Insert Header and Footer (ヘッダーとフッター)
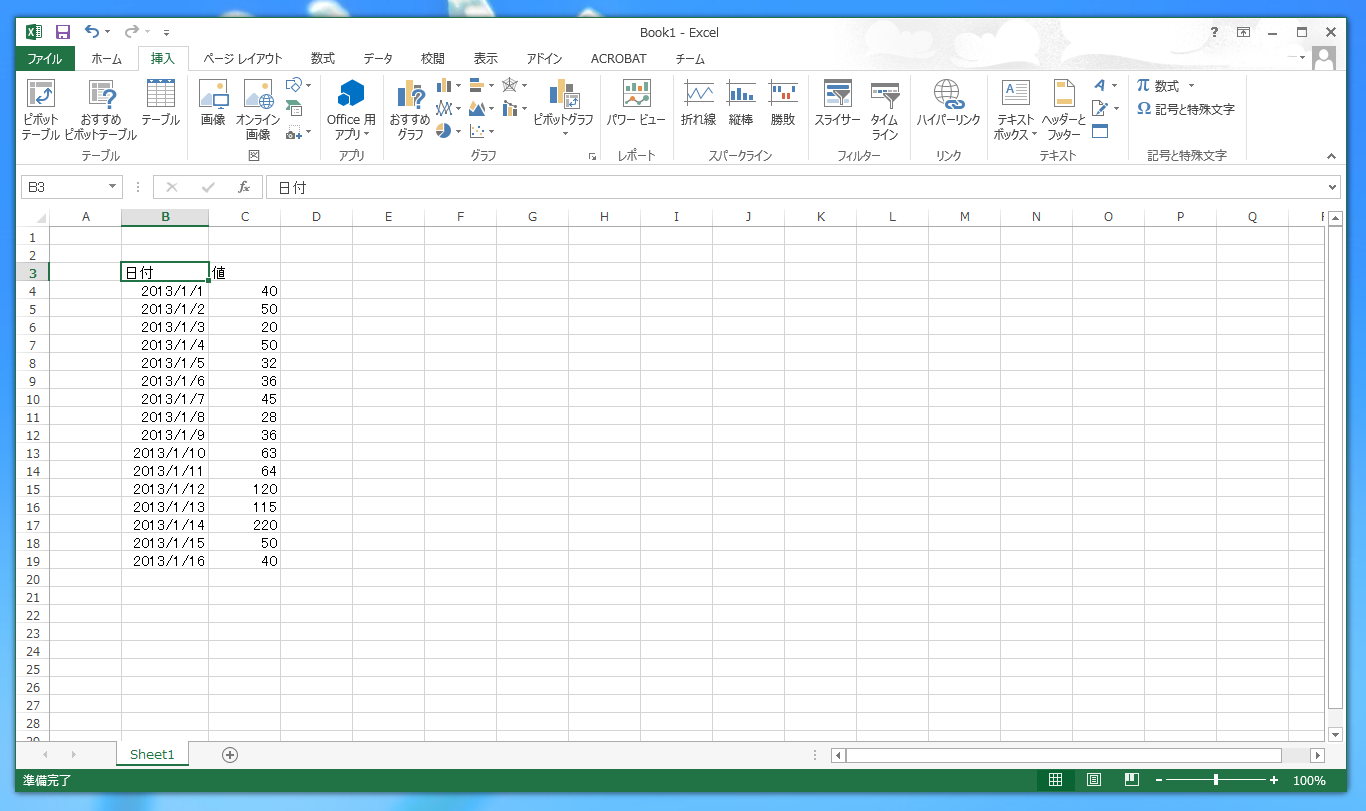1366x811 pixels. 1064,110
